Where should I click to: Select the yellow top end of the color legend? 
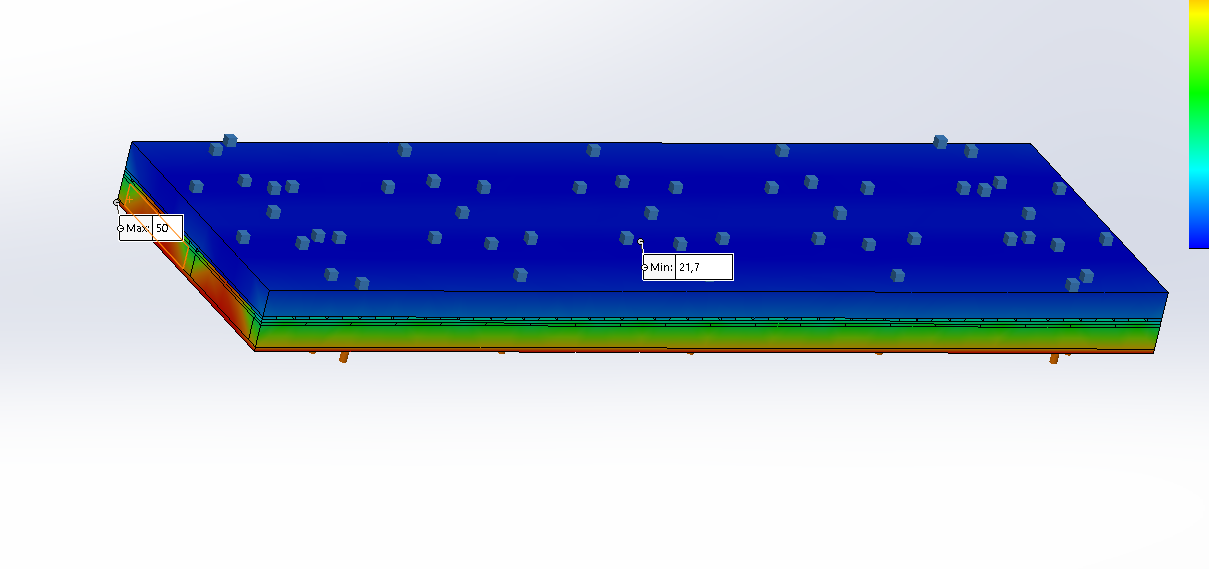tap(1198, 8)
